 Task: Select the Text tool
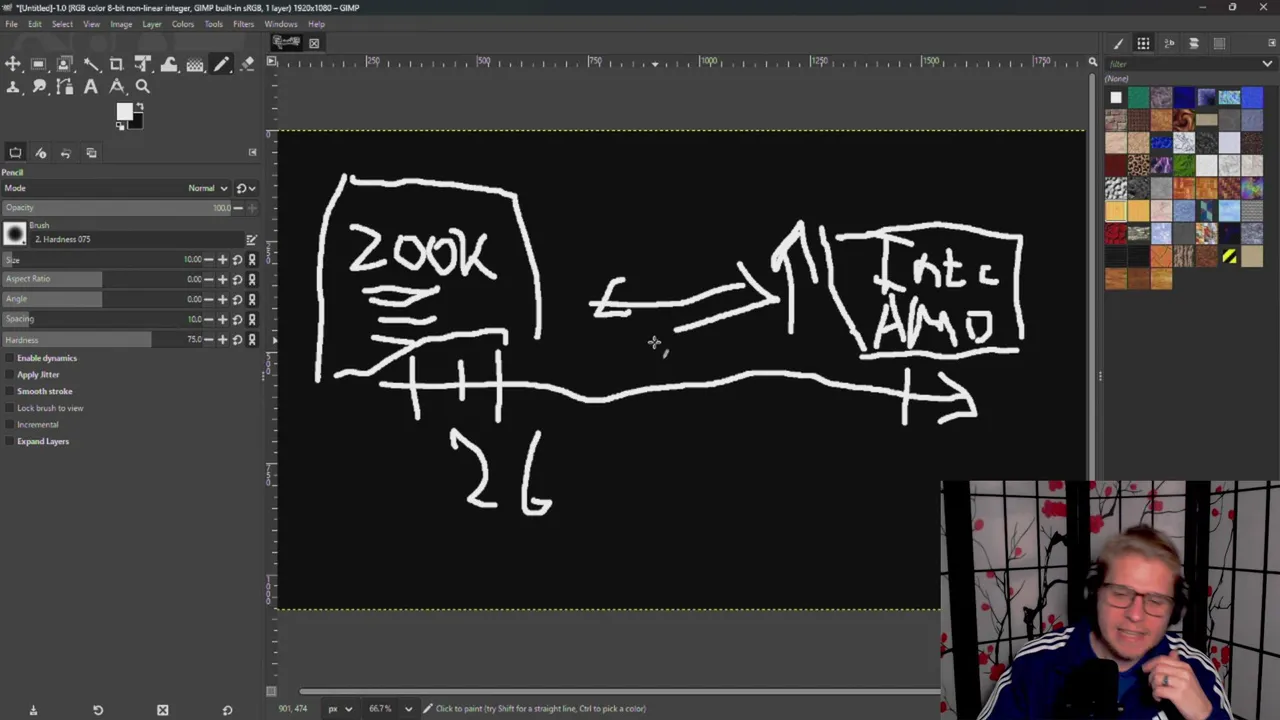tap(91, 87)
